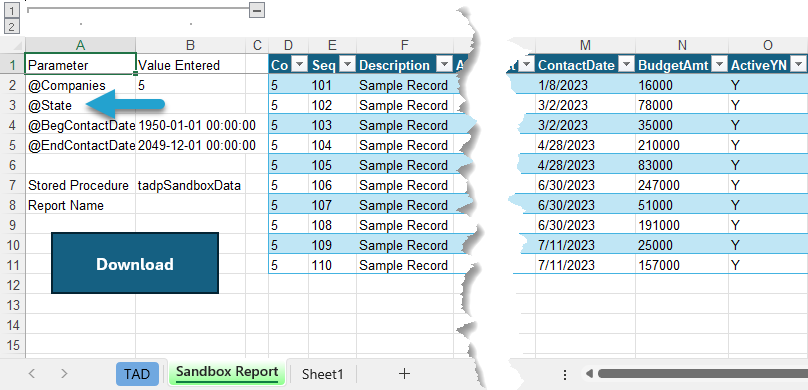808x390 pixels.
Task: Open the Sheet1 tab
Action: 322,374
